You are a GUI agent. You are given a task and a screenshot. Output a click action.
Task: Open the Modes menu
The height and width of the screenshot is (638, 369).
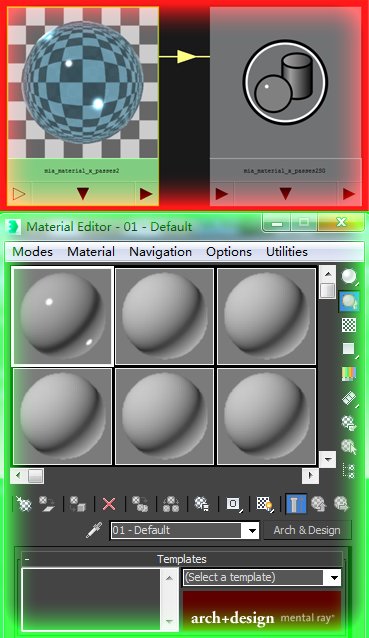tap(33, 251)
